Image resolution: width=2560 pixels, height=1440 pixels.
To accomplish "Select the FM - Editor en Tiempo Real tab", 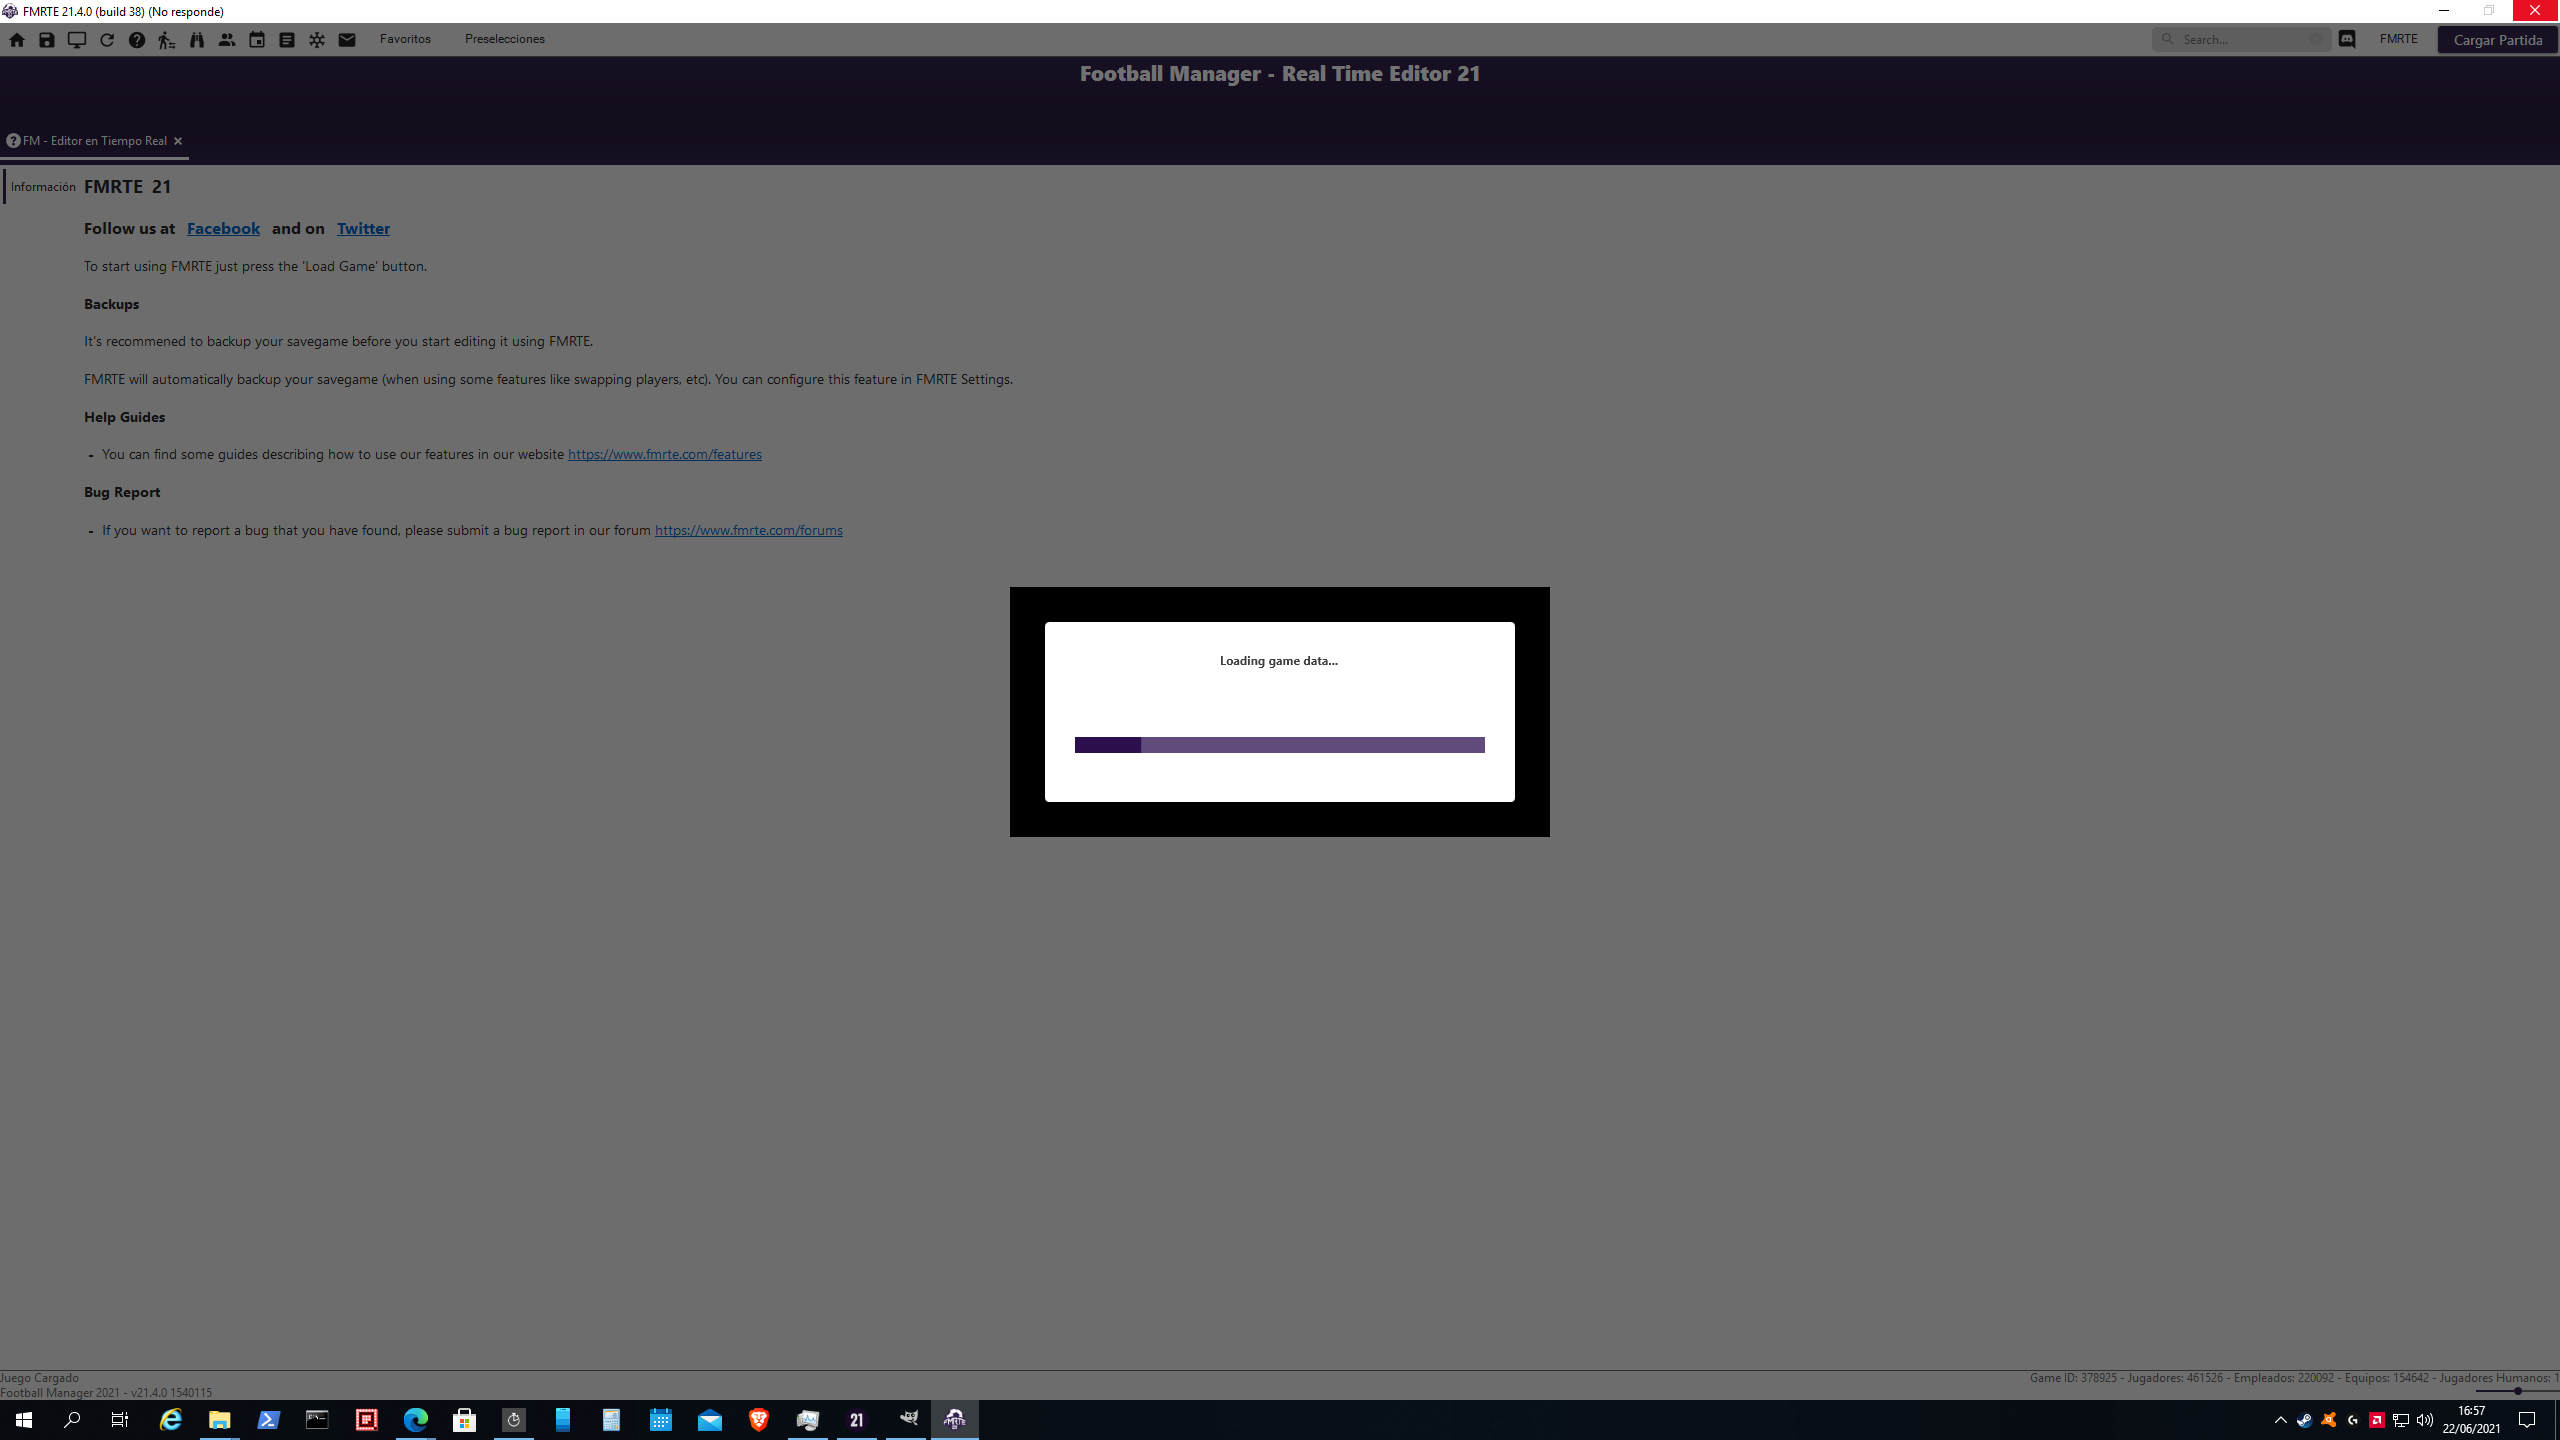I will 94,141.
